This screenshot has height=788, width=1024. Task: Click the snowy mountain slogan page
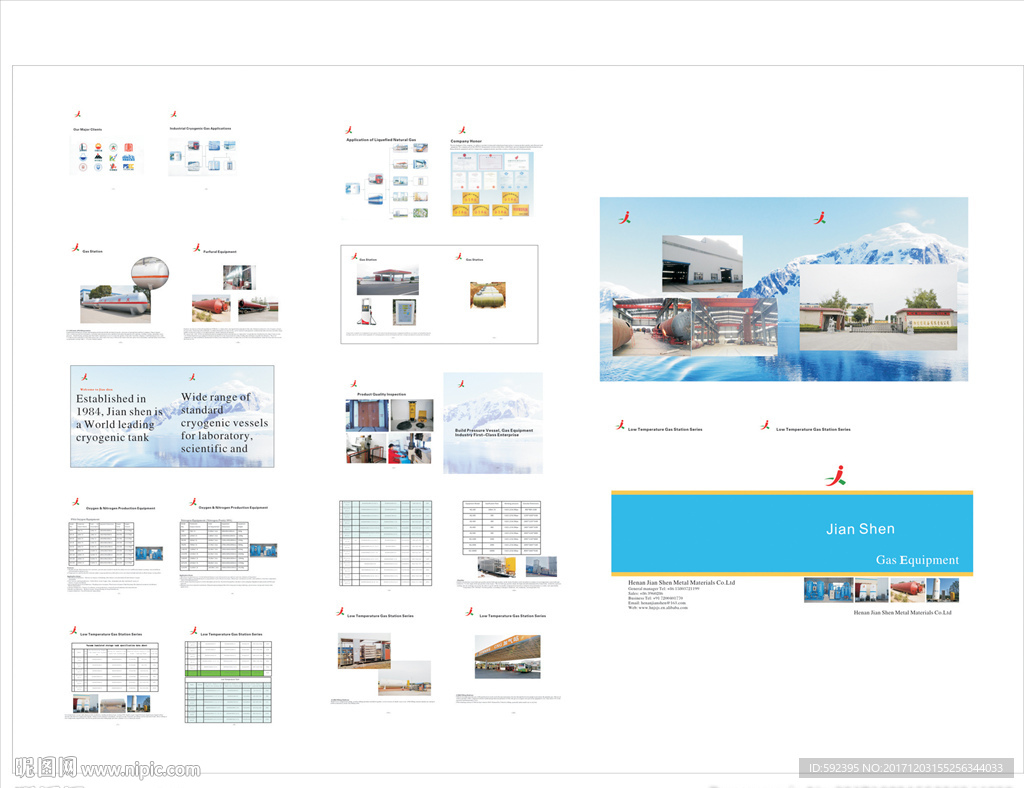point(493,422)
